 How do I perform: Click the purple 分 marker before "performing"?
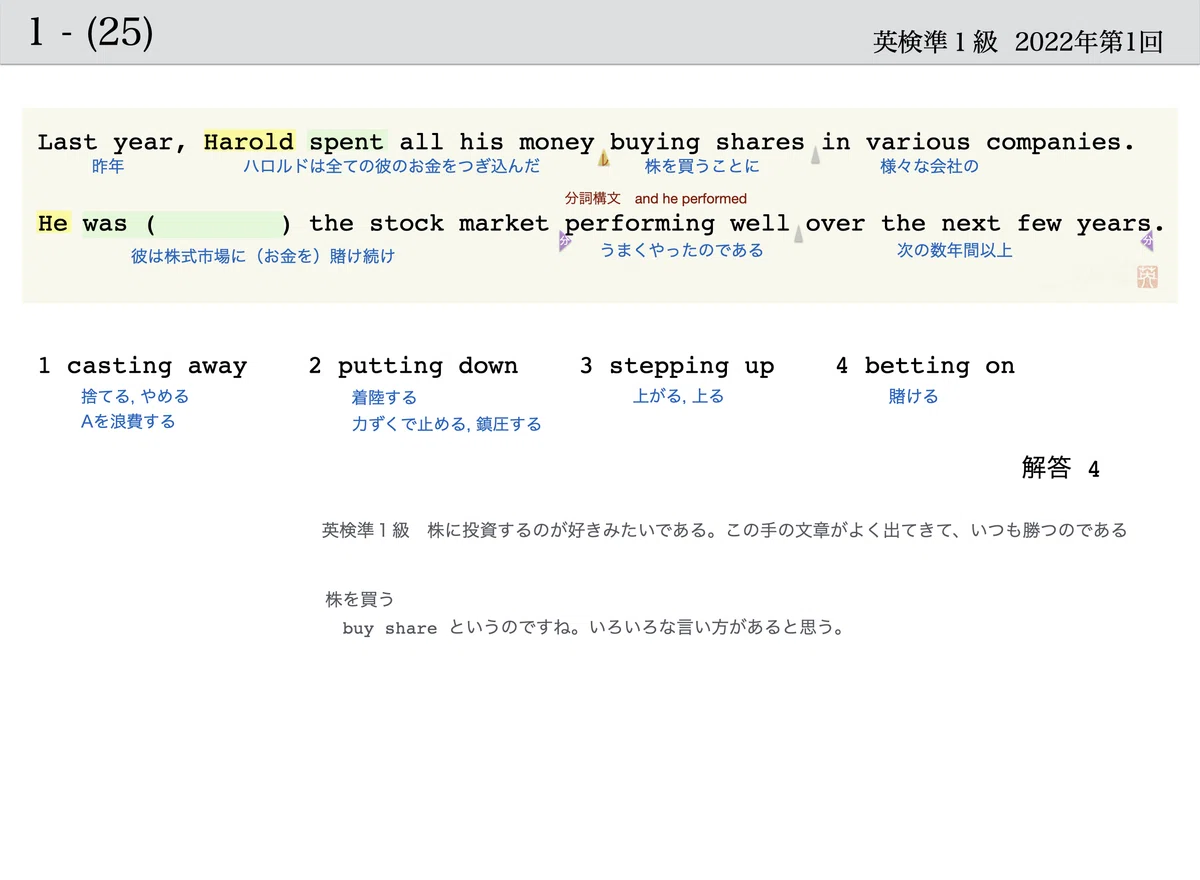(x=565, y=241)
